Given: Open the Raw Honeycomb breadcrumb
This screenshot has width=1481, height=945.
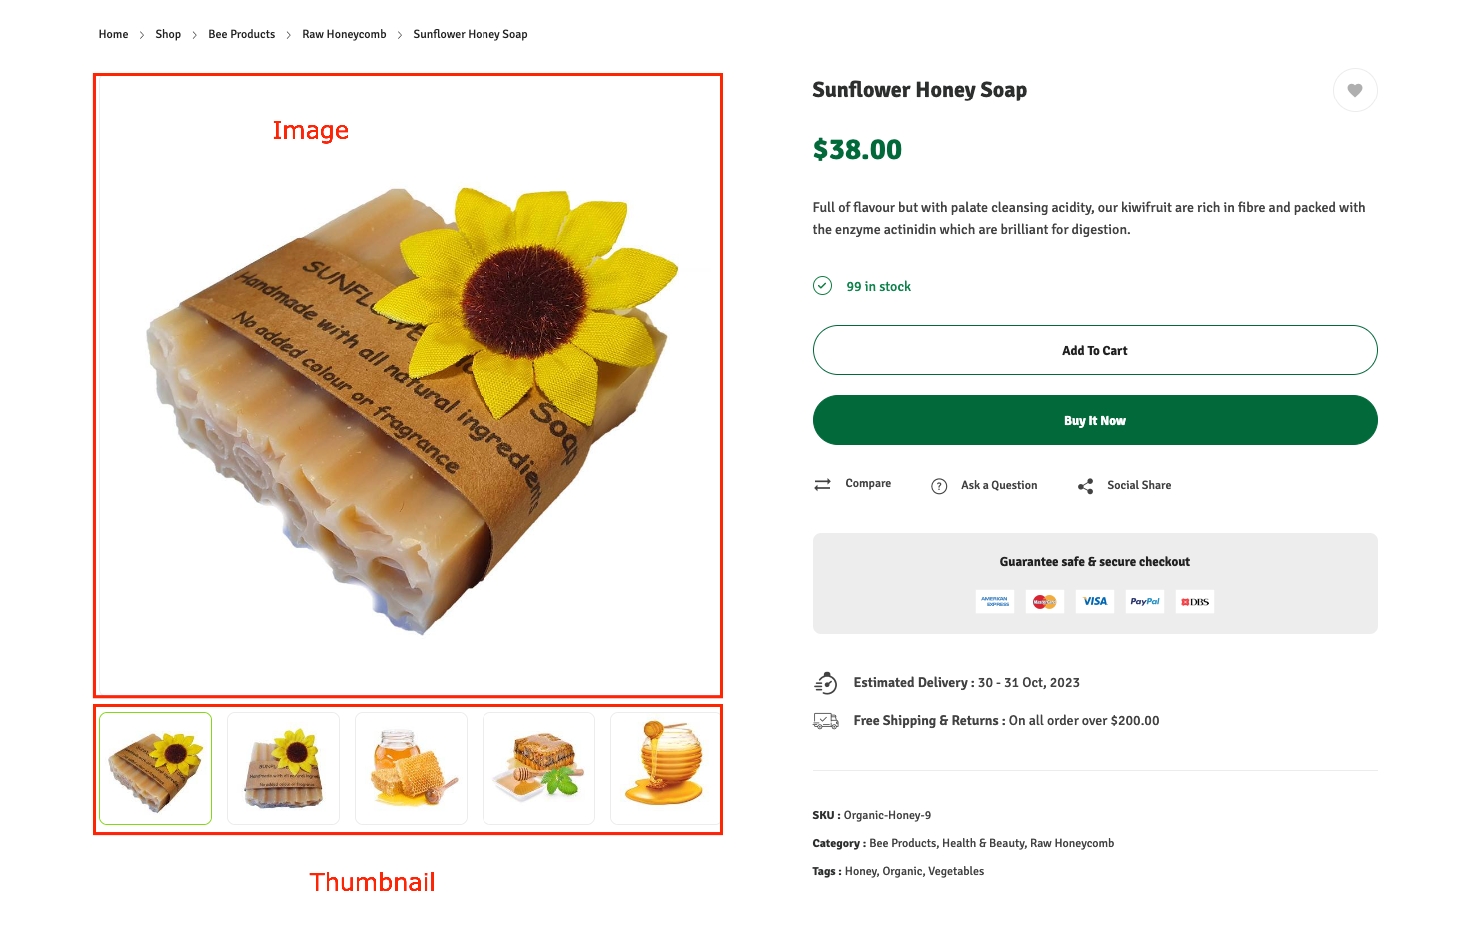Looking at the screenshot, I should (x=344, y=34).
